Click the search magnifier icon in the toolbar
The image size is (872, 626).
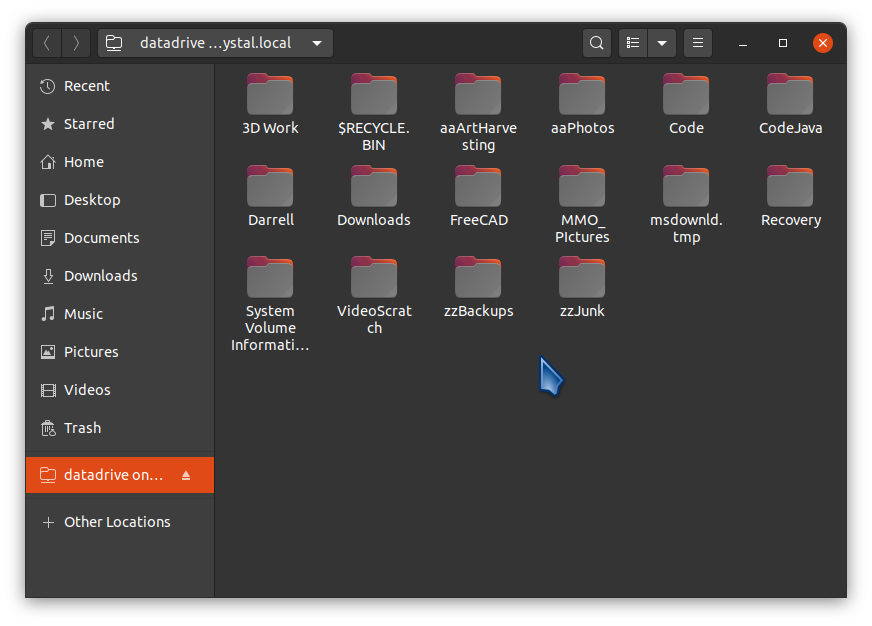click(x=597, y=43)
